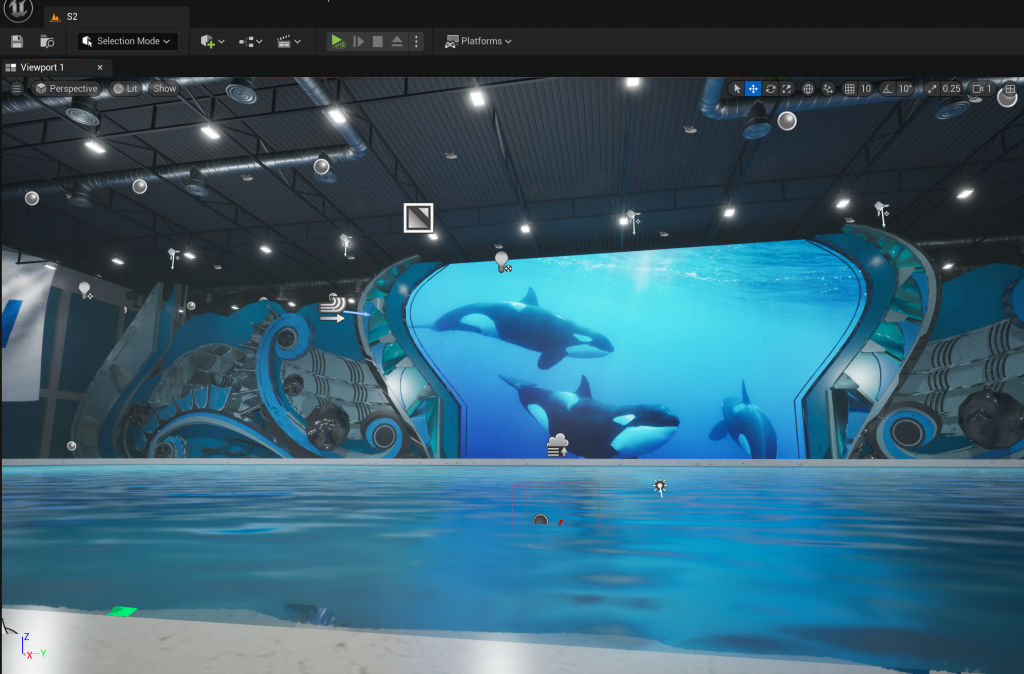Open the Selection Mode dropdown
The image size is (1024, 674).
click(127, 41)
